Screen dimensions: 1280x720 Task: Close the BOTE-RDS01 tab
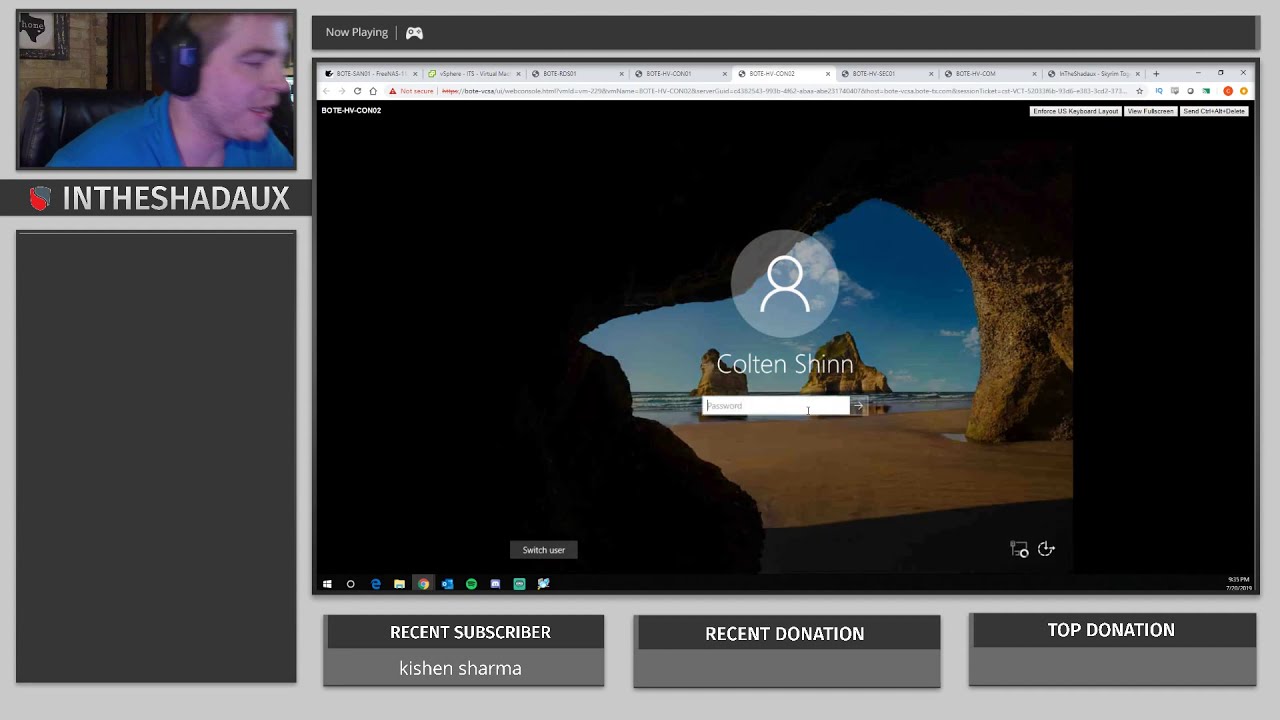(621, 73)
